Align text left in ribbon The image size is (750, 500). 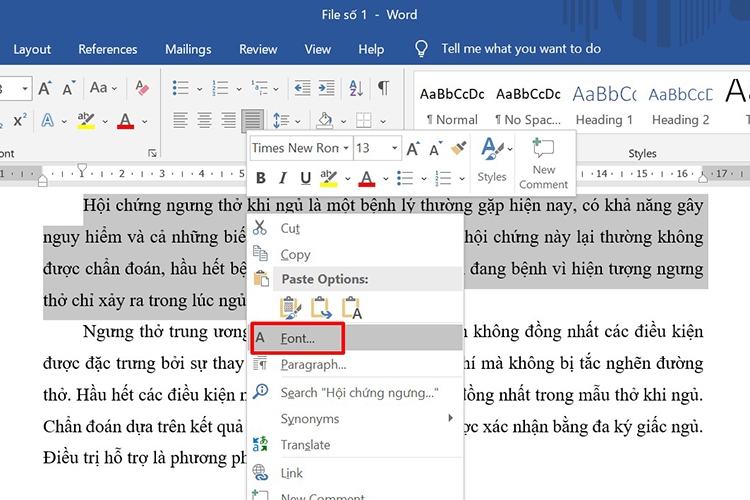180,120
